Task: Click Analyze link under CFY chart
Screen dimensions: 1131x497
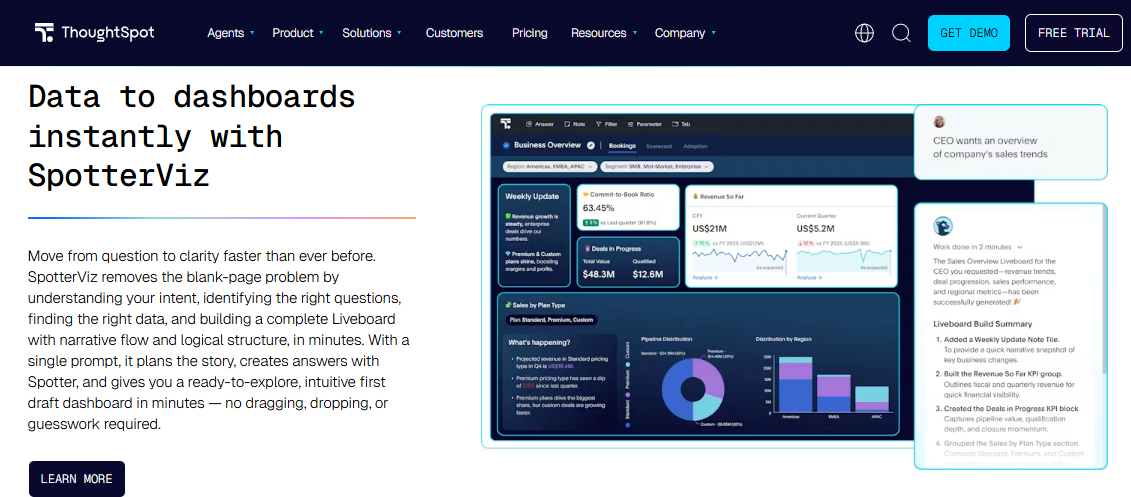Action: 705,277
